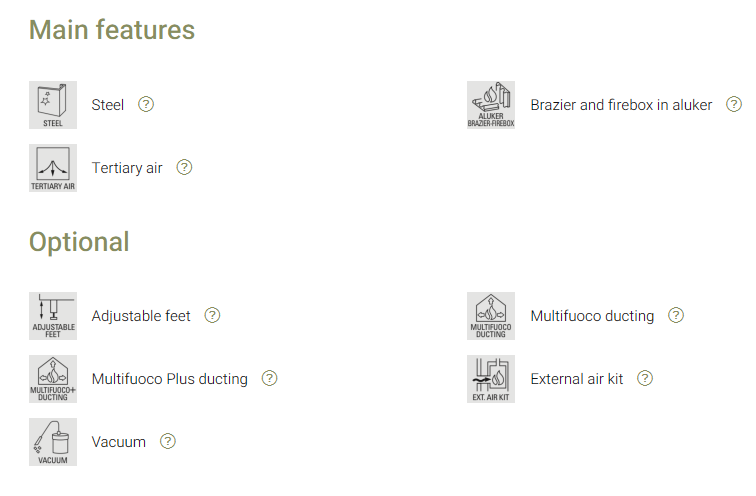The image size is (756, 496).
Task: Click the Main features heading
Action: tap(112, 30)
